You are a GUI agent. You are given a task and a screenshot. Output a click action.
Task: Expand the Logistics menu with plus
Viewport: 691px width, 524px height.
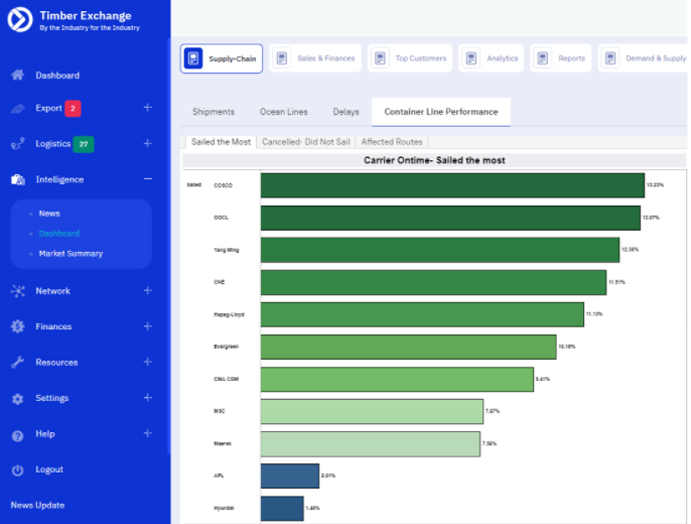(148, 143)
